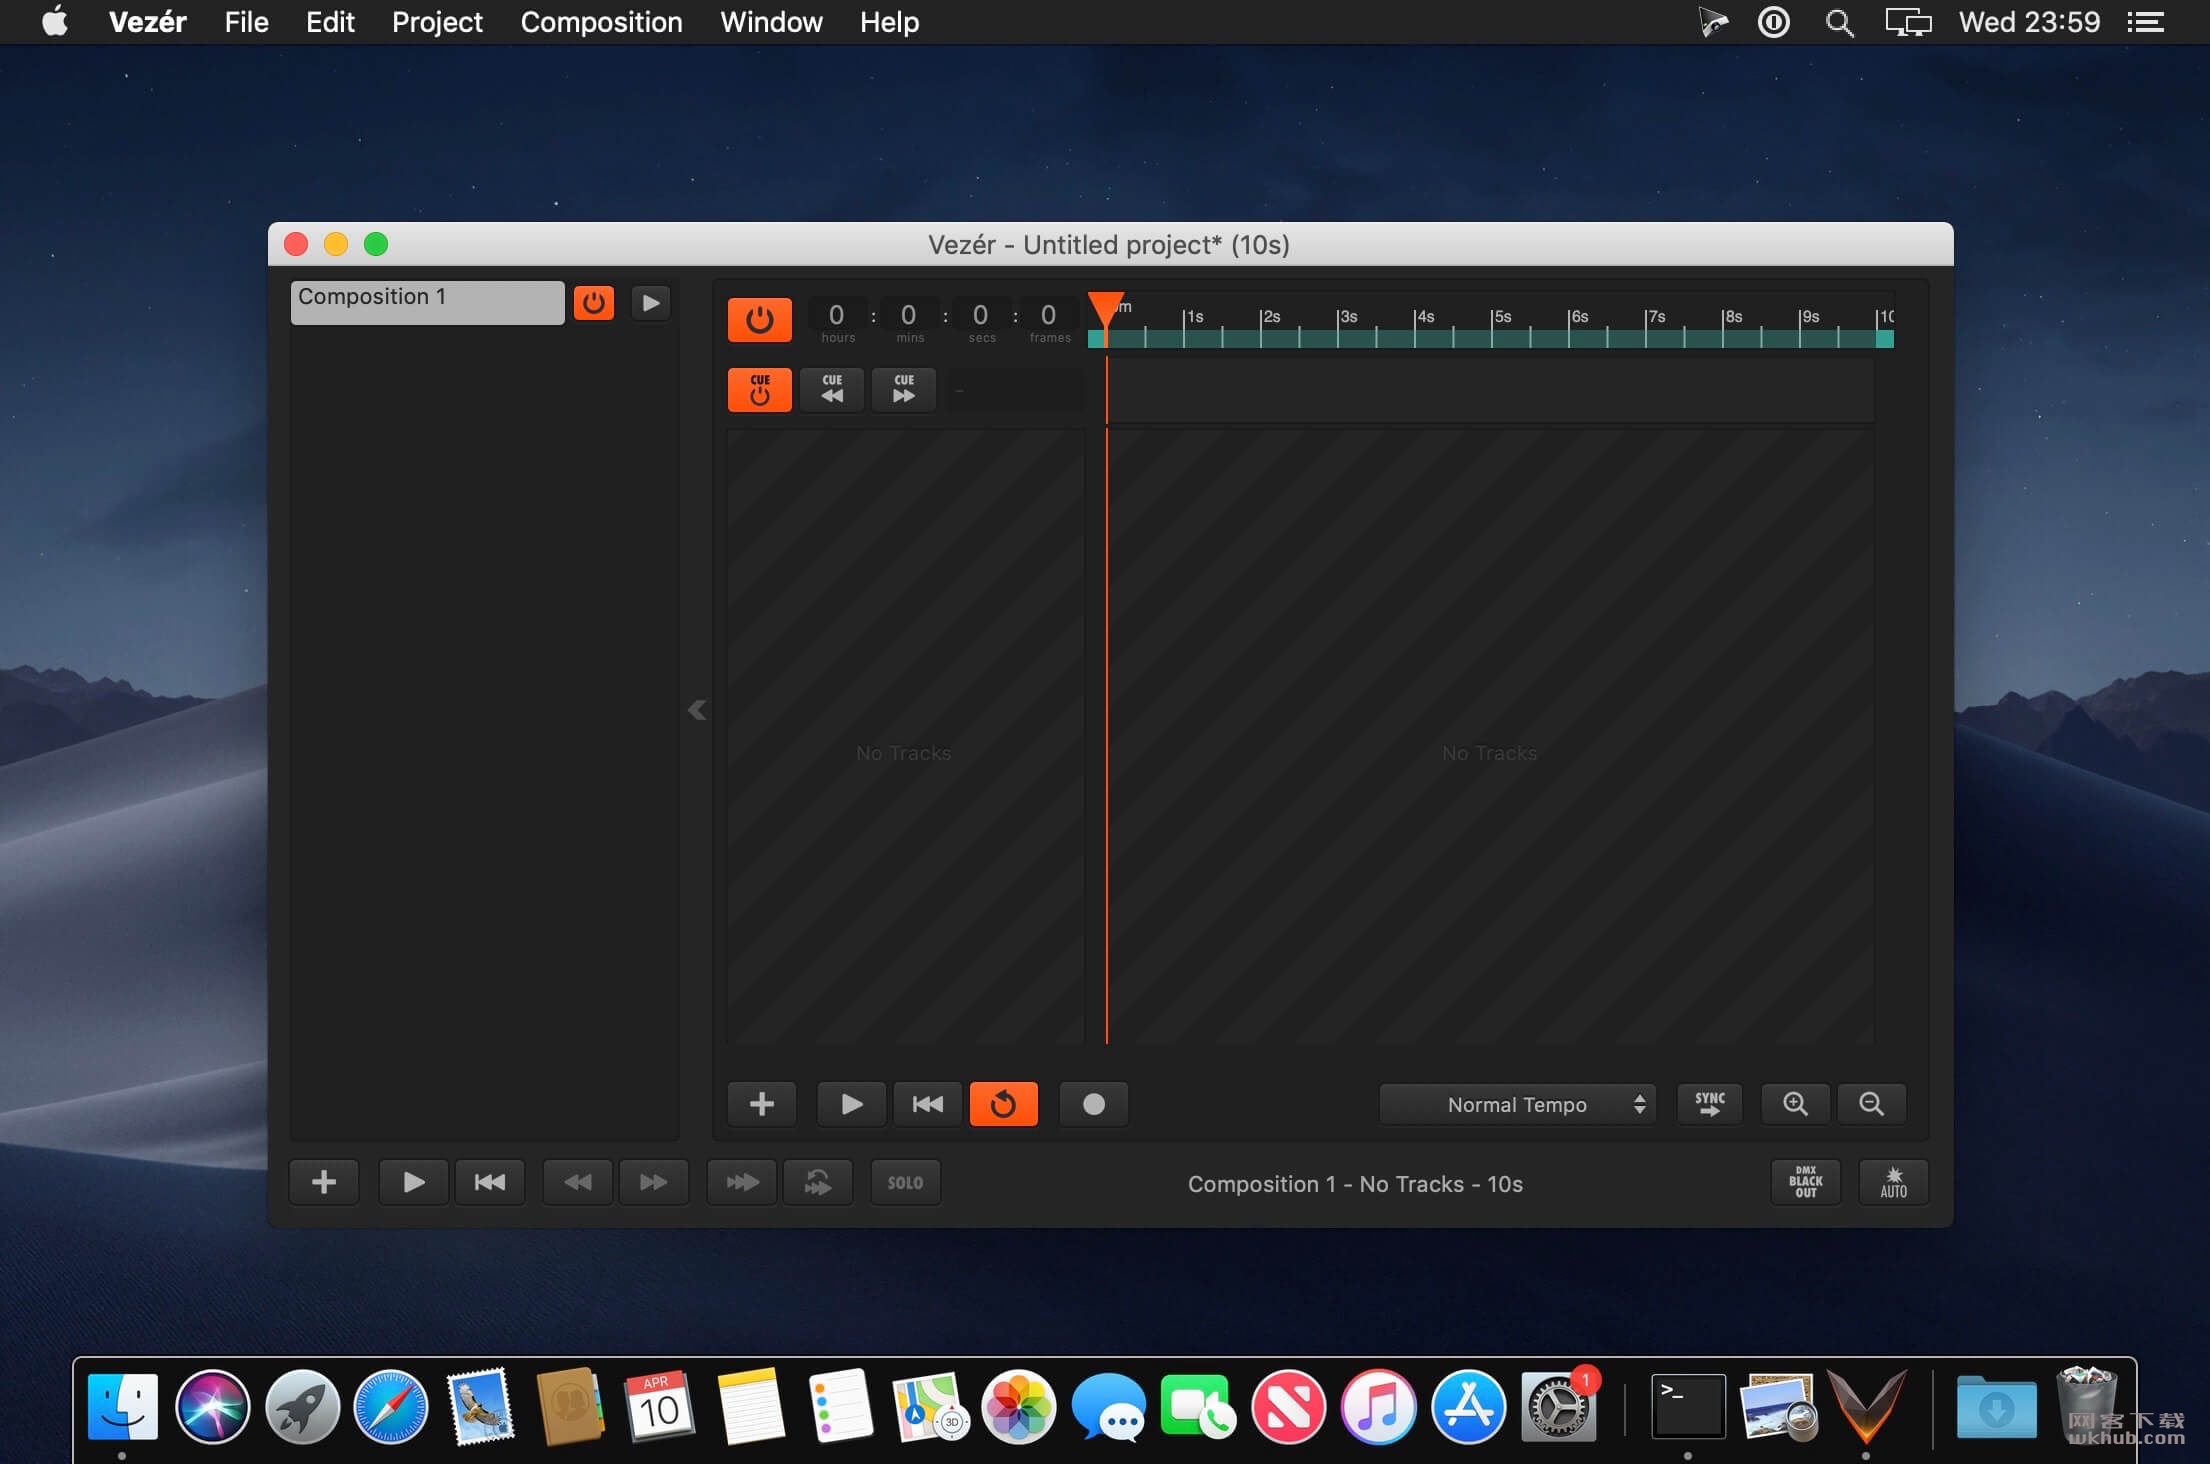2210x1464 pixels.
Task: Toggle the loop compositions button
Action: point(818,1182)
